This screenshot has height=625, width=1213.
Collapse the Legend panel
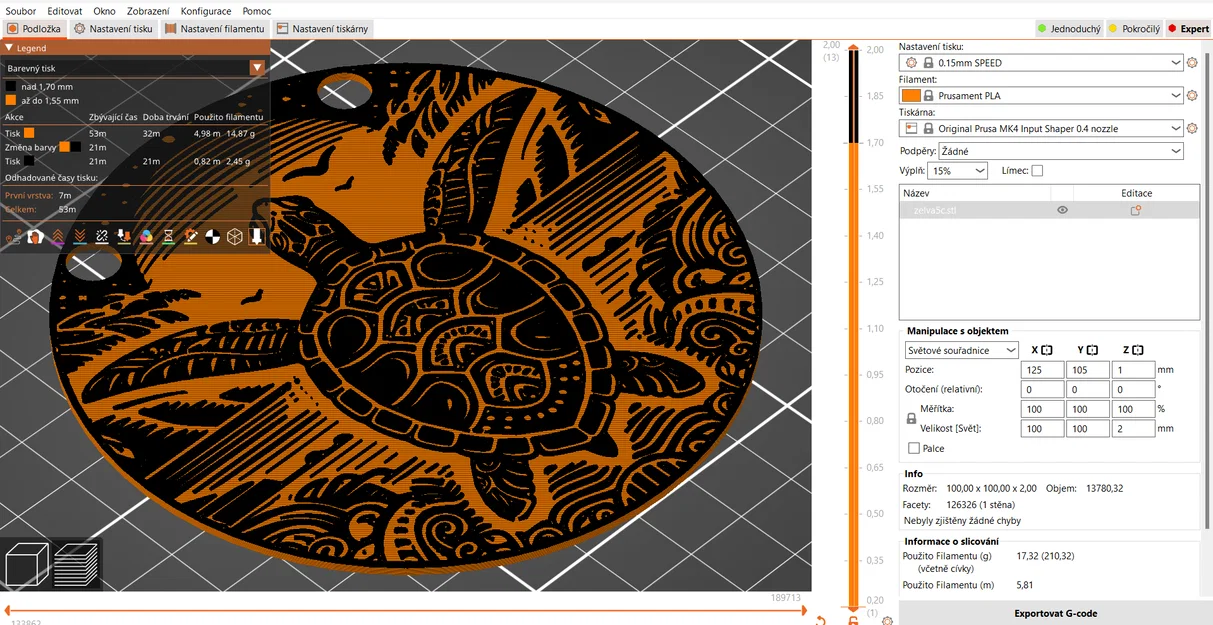coord(10,48)
